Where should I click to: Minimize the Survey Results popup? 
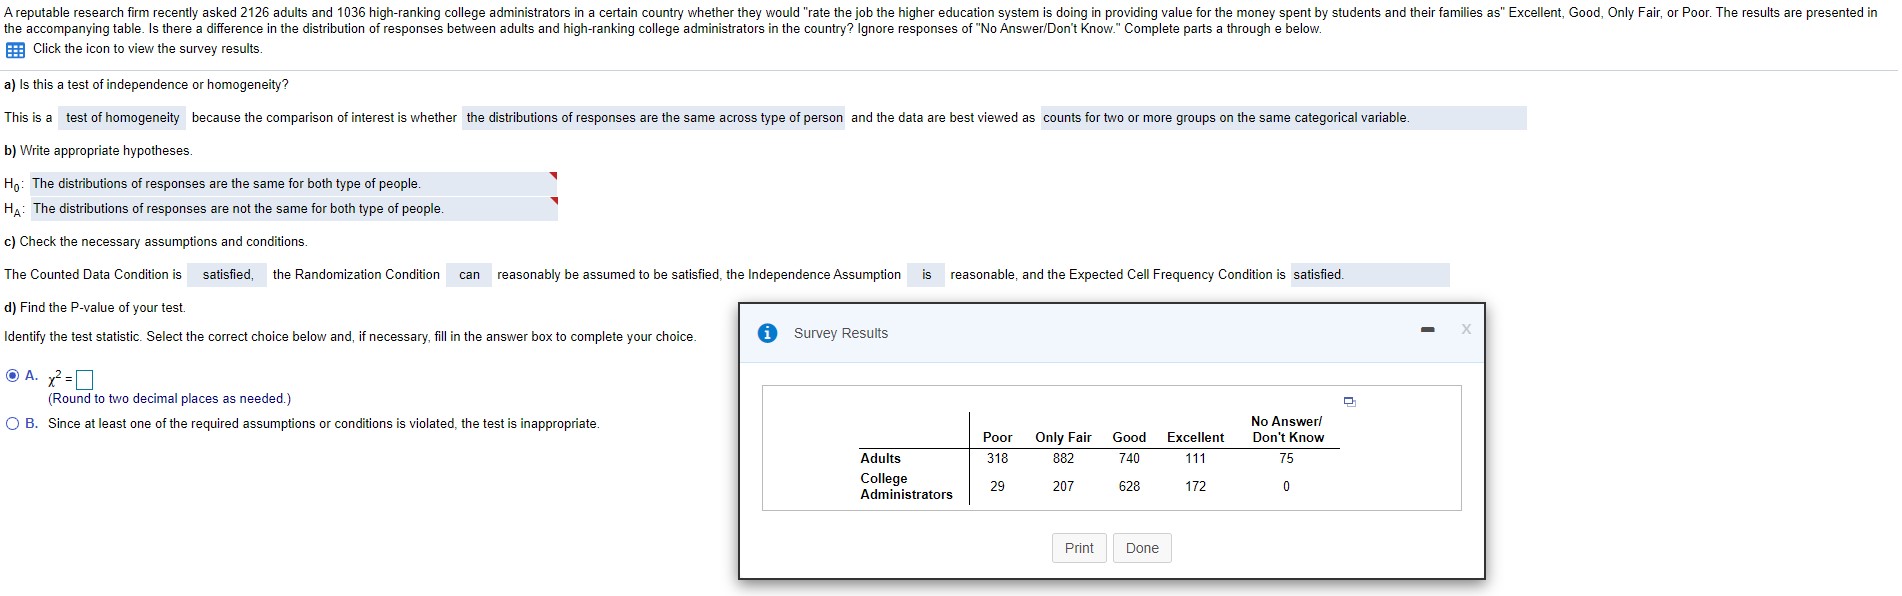click(x=1428, y=329)
